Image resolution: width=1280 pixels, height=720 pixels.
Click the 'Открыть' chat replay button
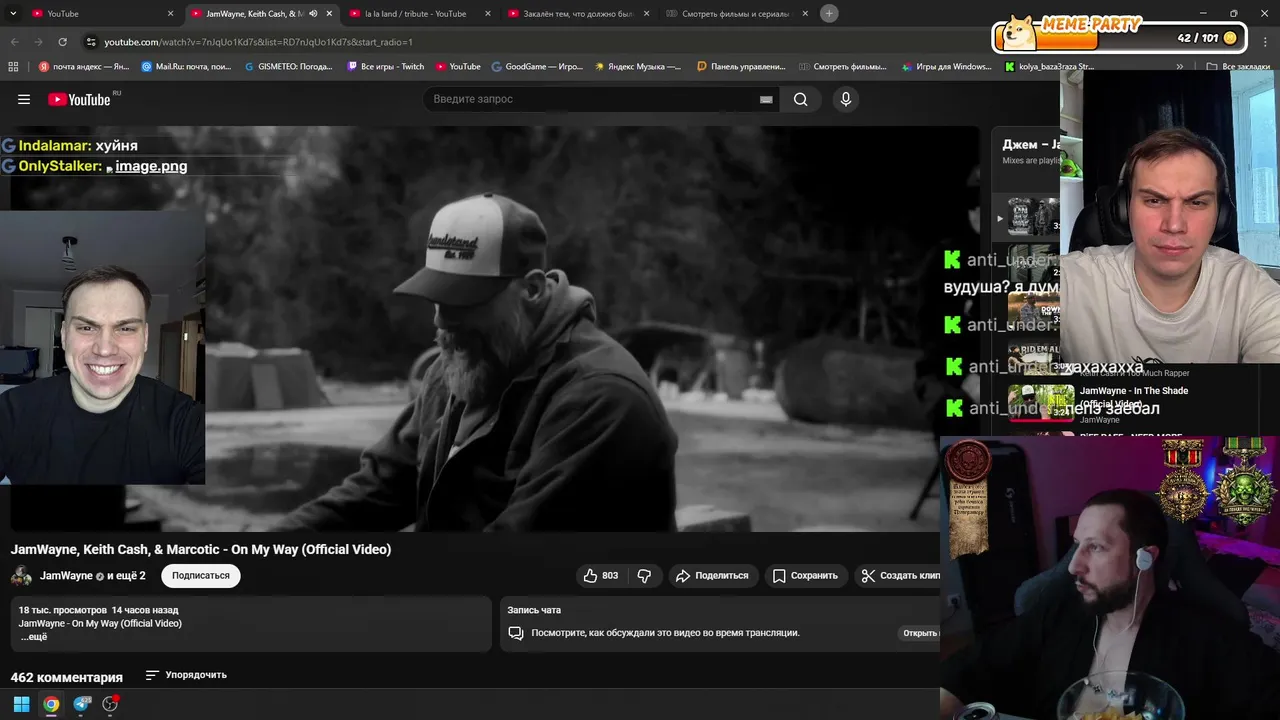(x=920, y=633)
